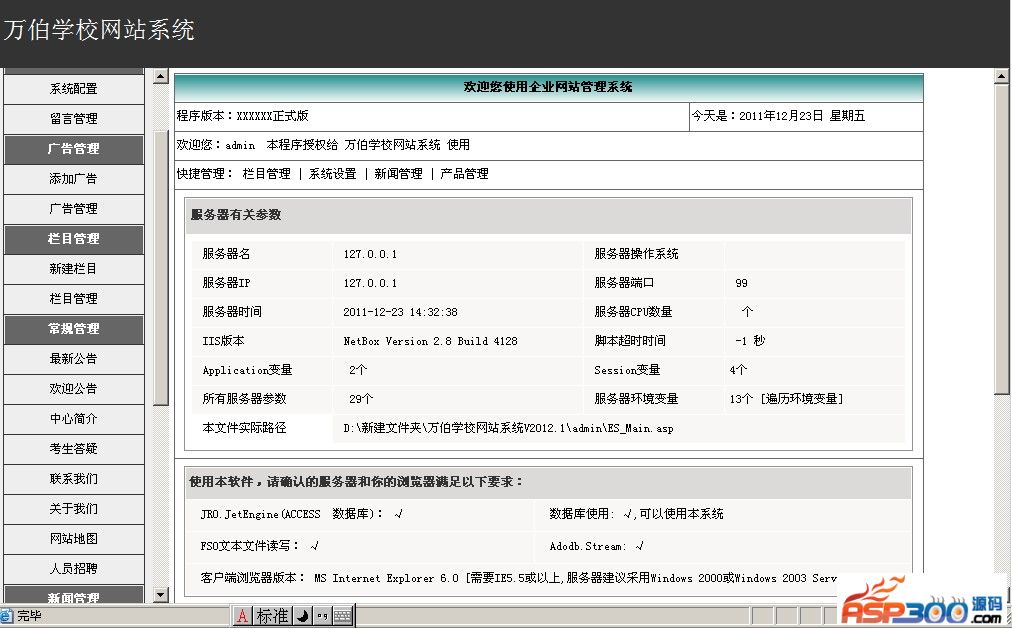Toggle the half-moon half-width icon in IME bar
1012x628 pixels.
click(302, 616)
